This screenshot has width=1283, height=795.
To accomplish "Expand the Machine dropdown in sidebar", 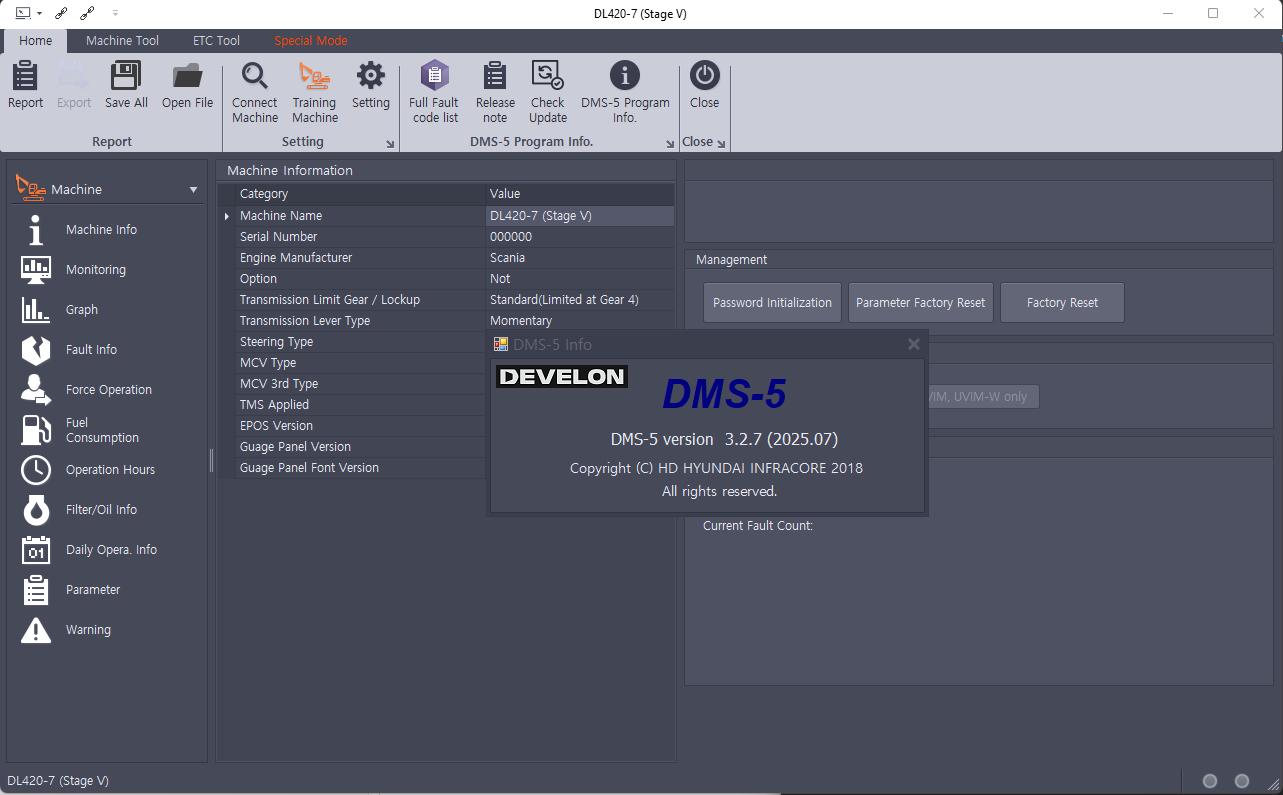I will [193, 190].
